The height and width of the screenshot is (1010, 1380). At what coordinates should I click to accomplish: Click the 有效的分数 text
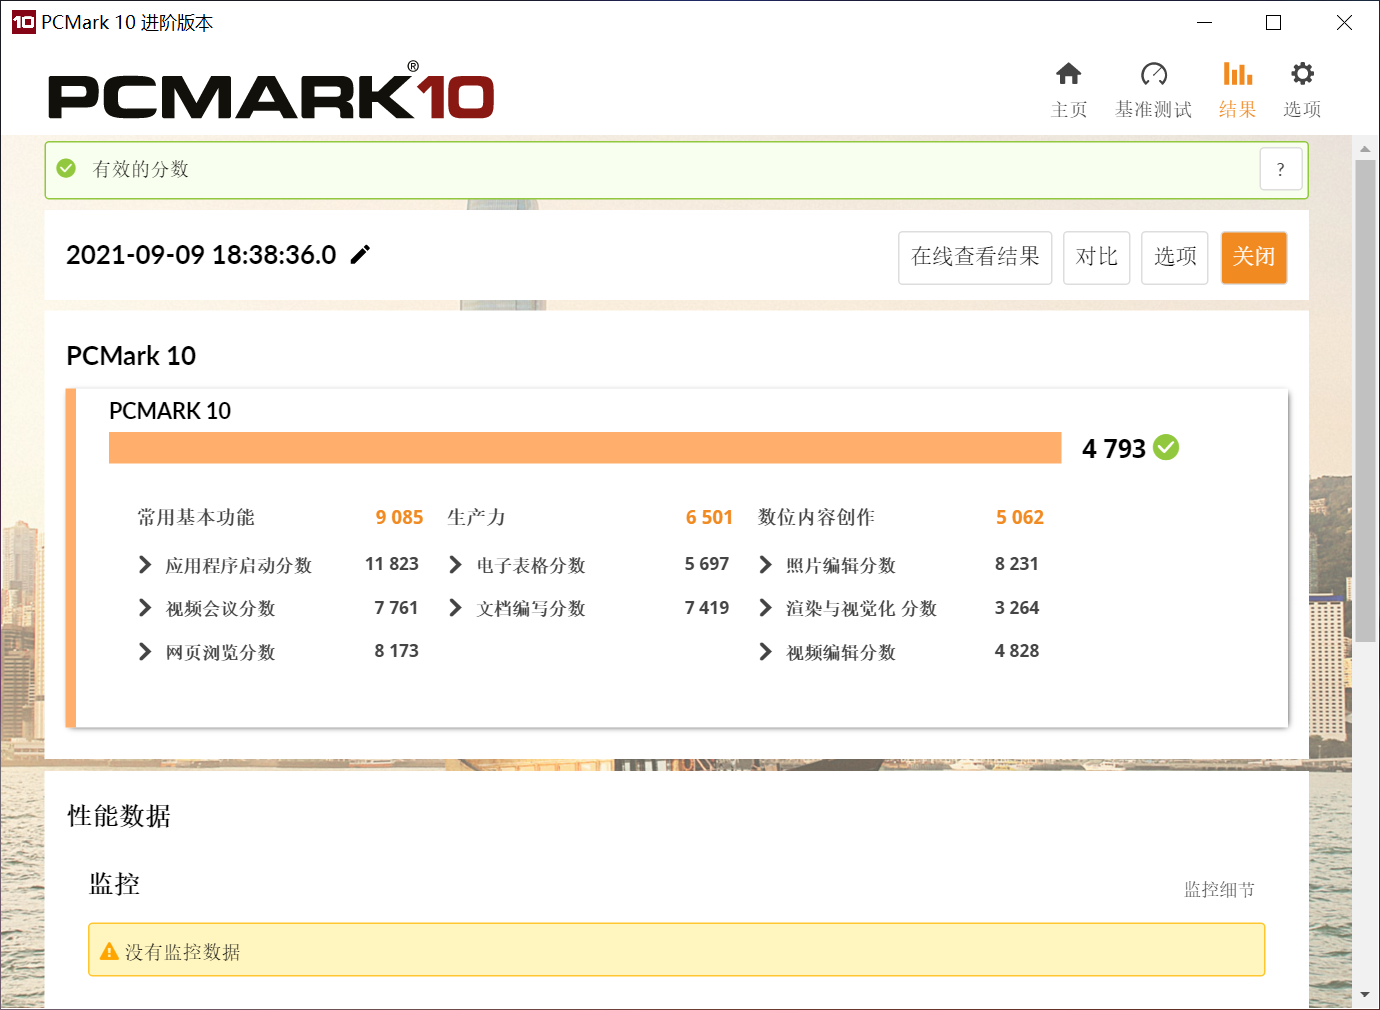click(x=141, y=169)
